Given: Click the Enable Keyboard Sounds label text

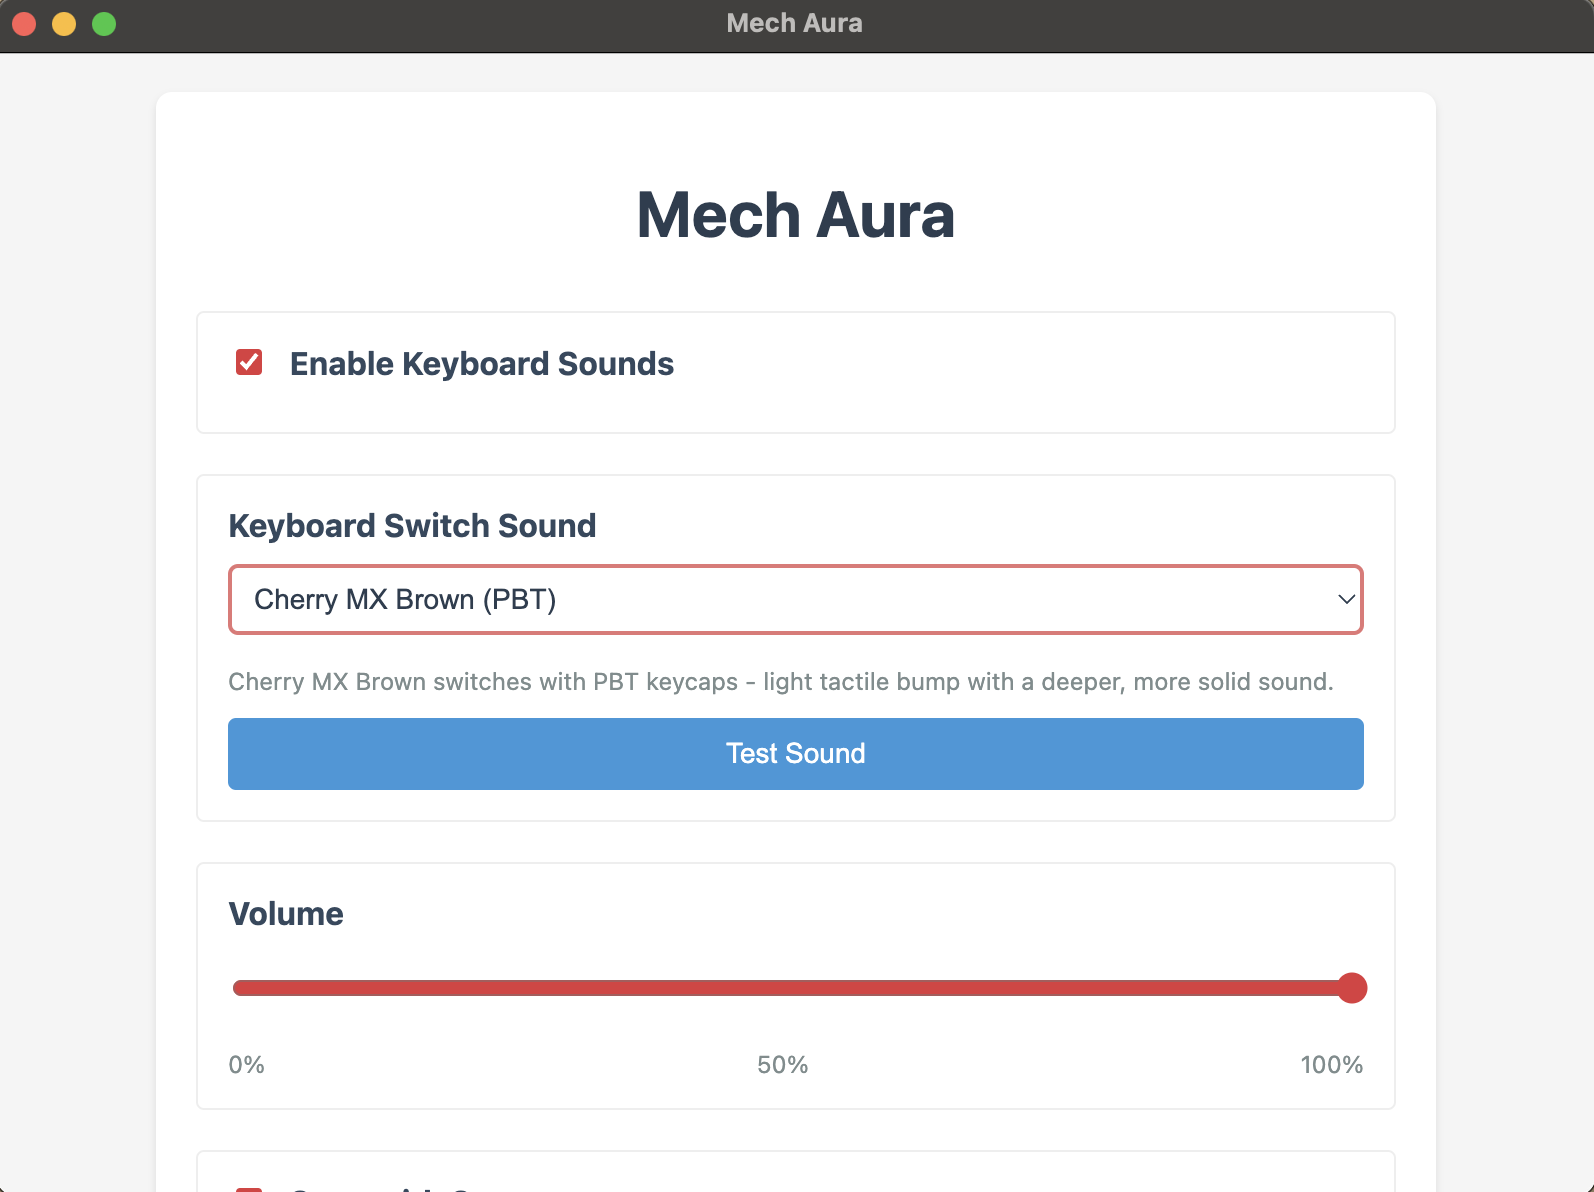Looking at the screenshot, I should 482,364.
